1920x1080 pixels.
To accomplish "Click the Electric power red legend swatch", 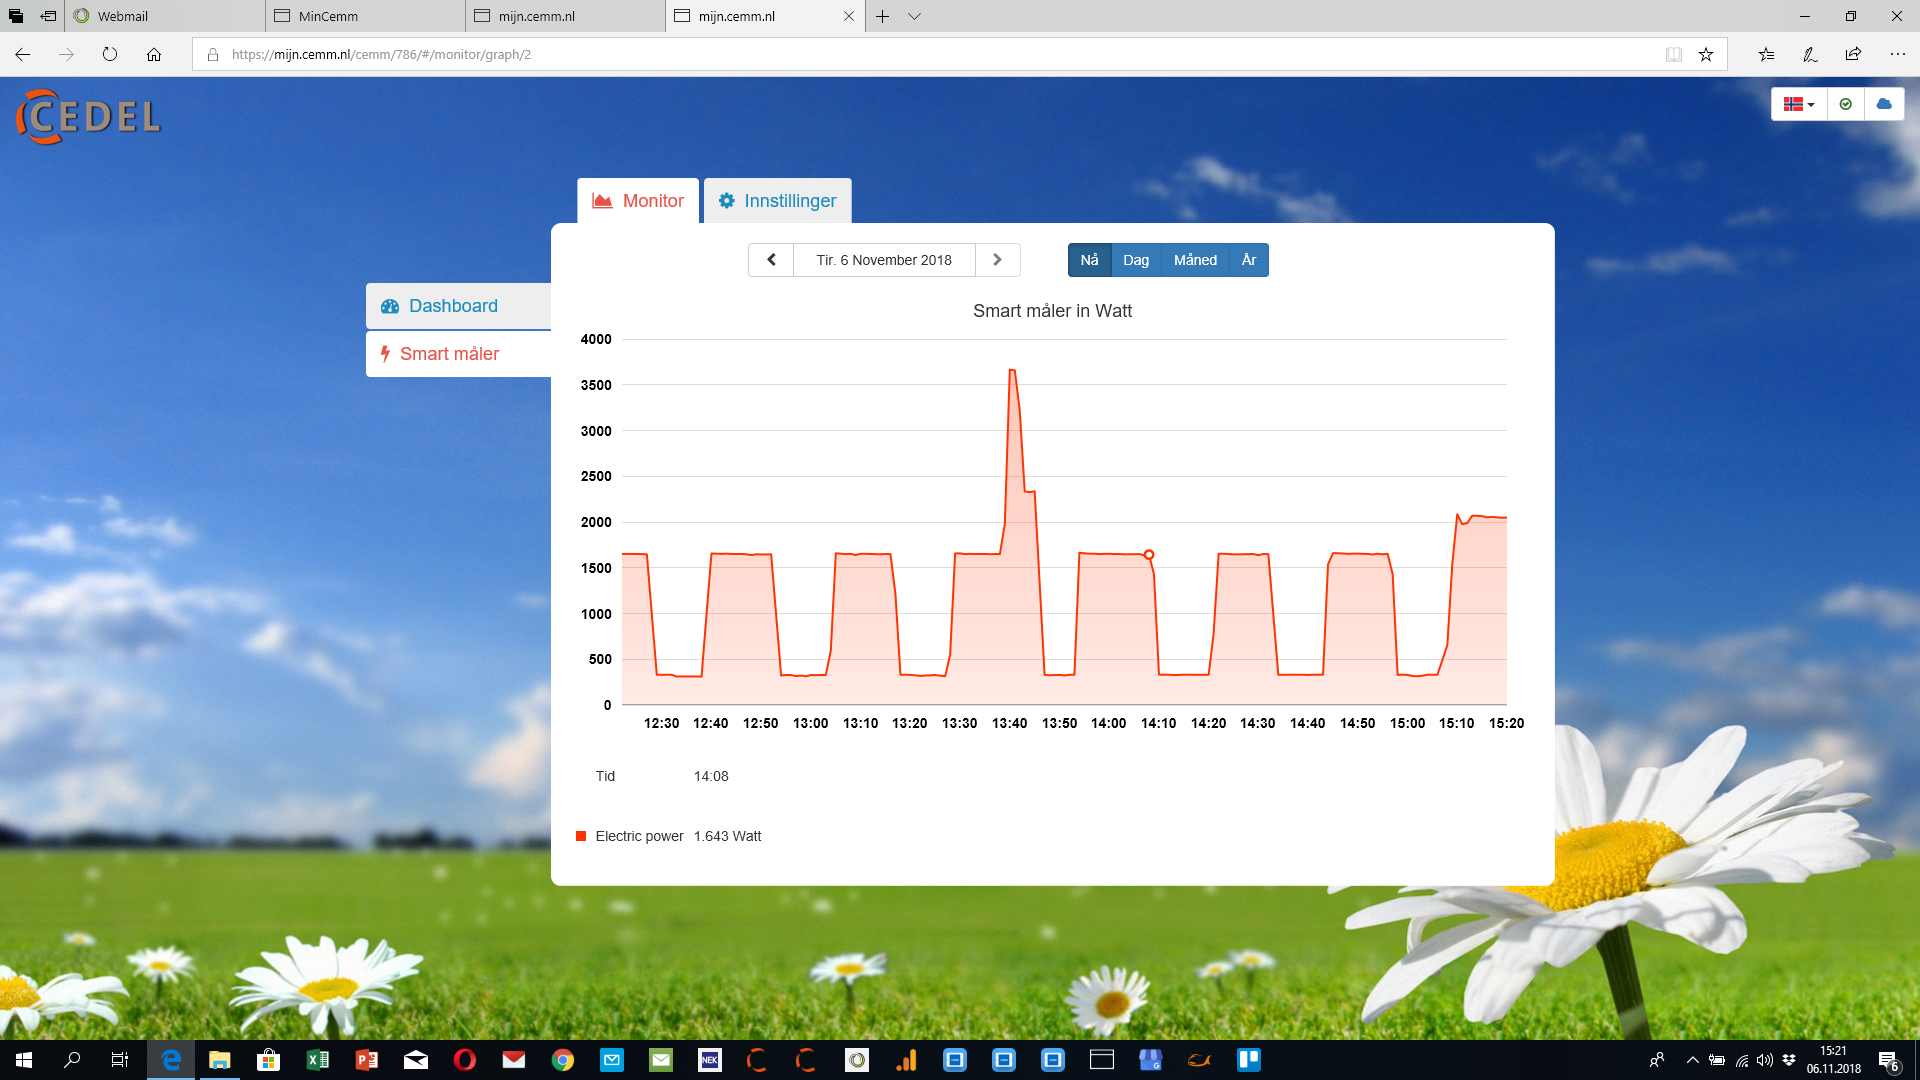I will coord(581,836).
